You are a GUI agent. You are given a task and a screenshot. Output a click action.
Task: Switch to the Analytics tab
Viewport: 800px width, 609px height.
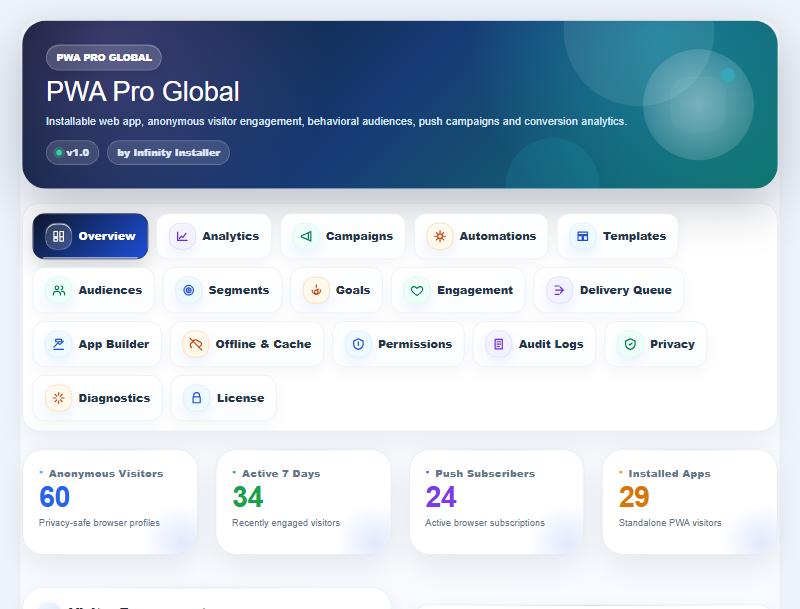click(214, 236)
